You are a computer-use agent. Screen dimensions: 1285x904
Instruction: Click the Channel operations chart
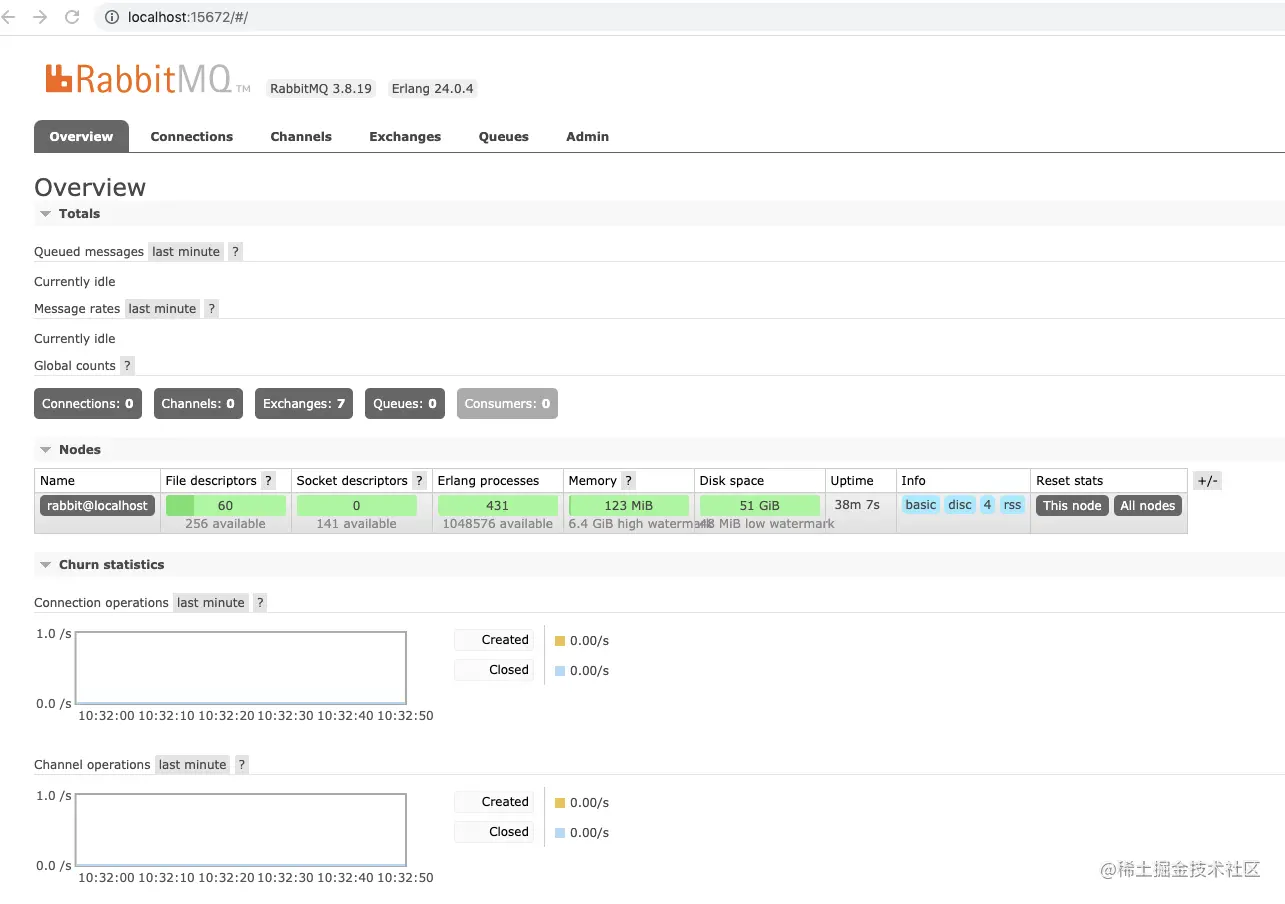241,830
